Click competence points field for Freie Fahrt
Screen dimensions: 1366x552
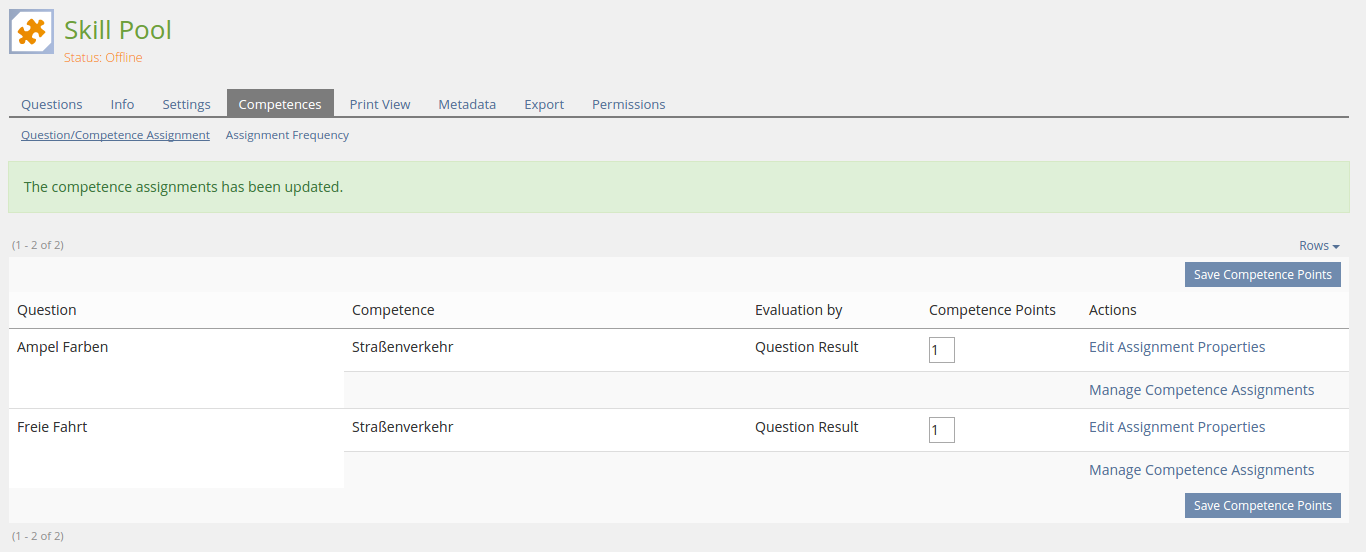(941, 430)
